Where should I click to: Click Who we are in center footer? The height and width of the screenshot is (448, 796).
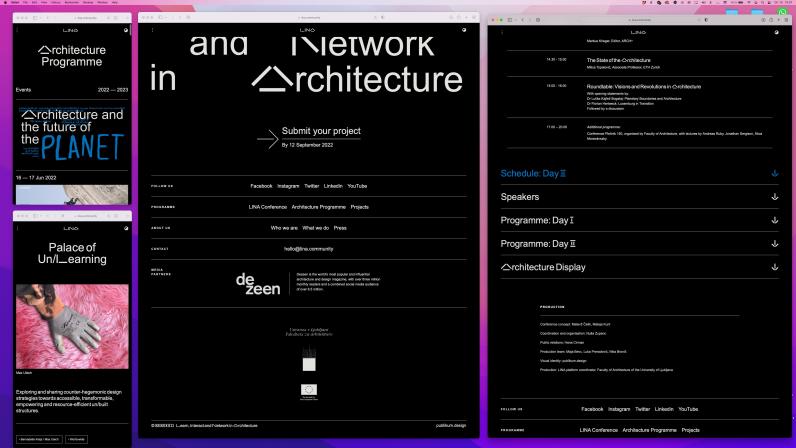pyautogui.click(x=284, y=228)
